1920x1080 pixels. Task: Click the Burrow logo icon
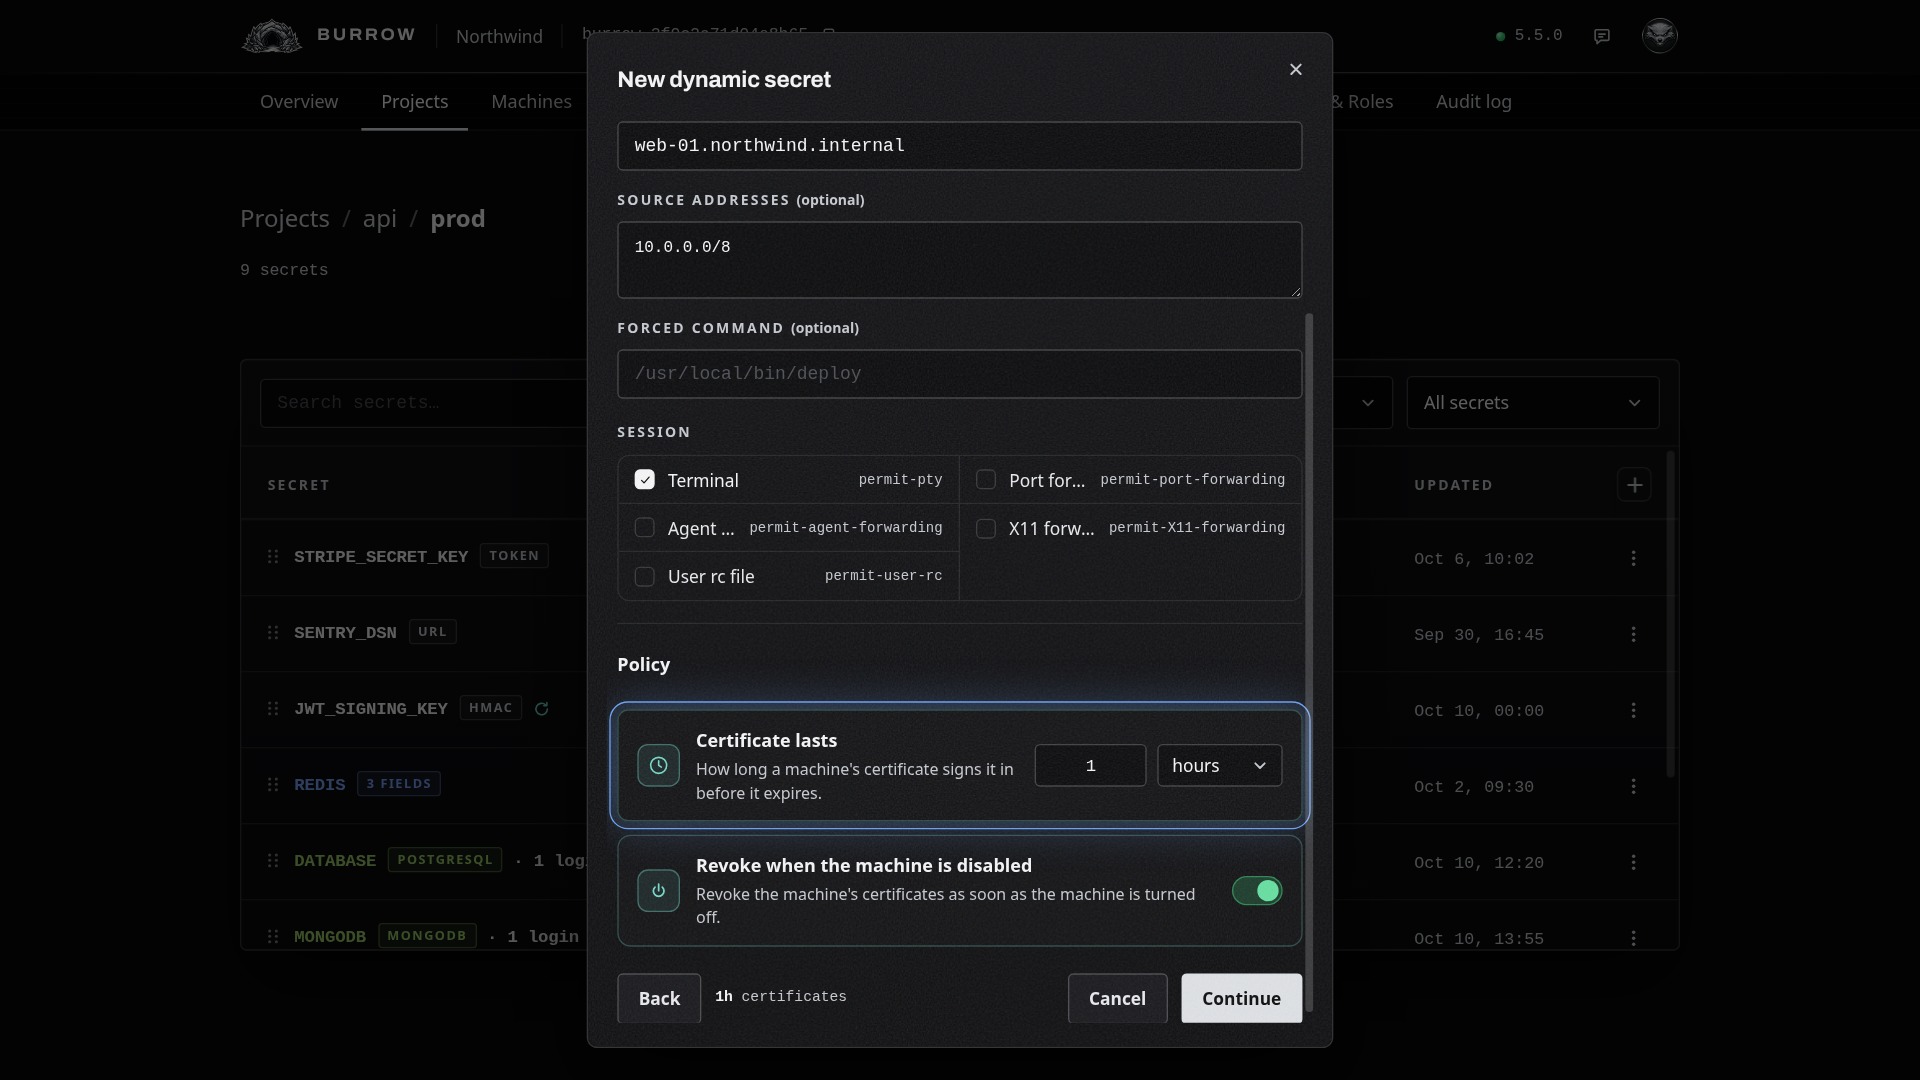271,36
